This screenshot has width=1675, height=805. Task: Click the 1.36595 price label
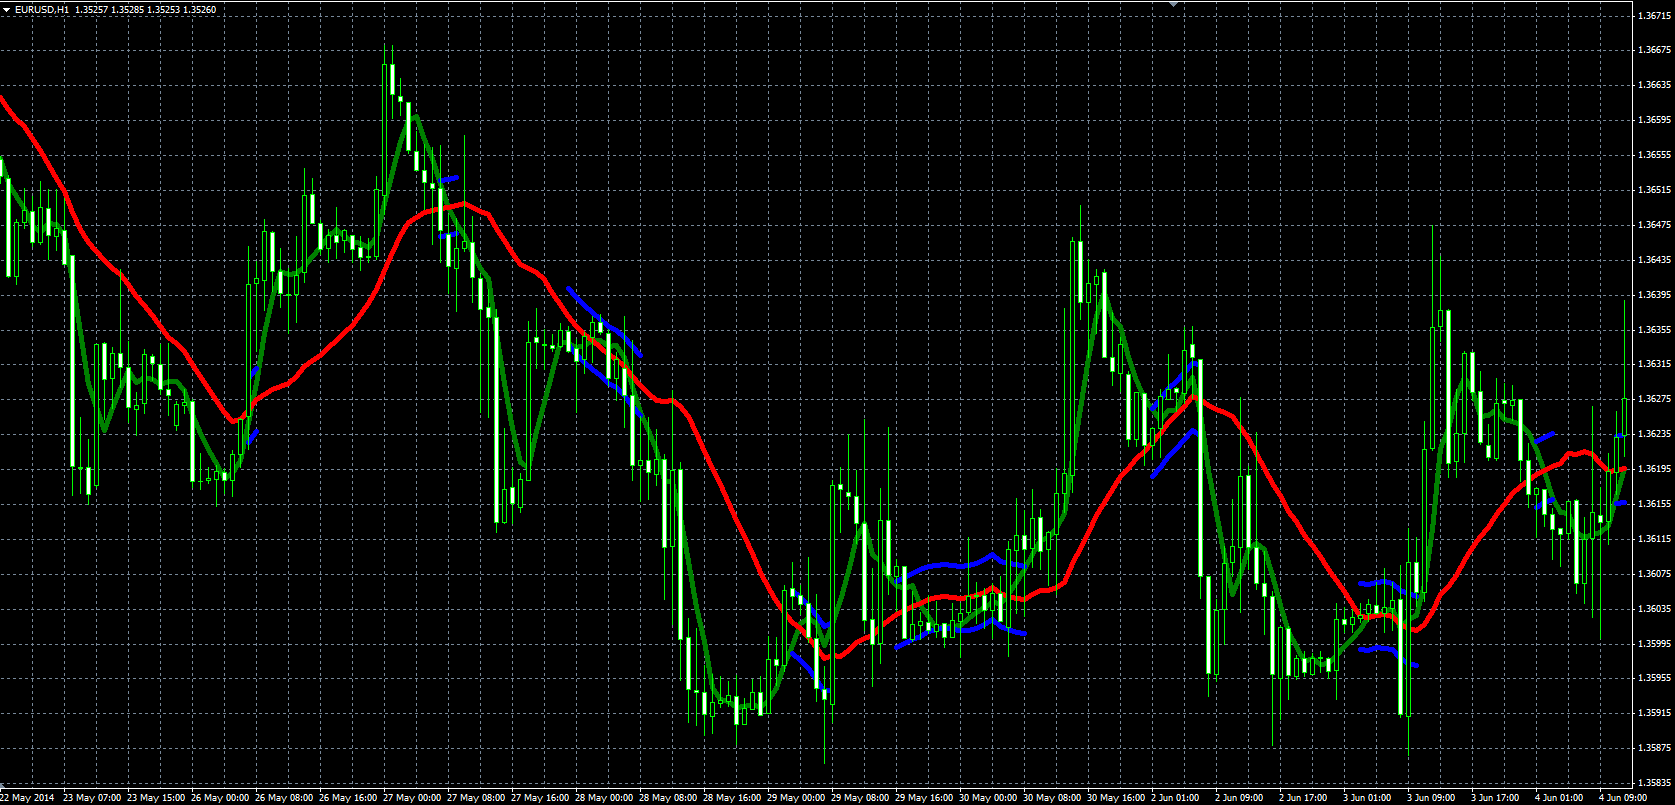(1654, 120)
